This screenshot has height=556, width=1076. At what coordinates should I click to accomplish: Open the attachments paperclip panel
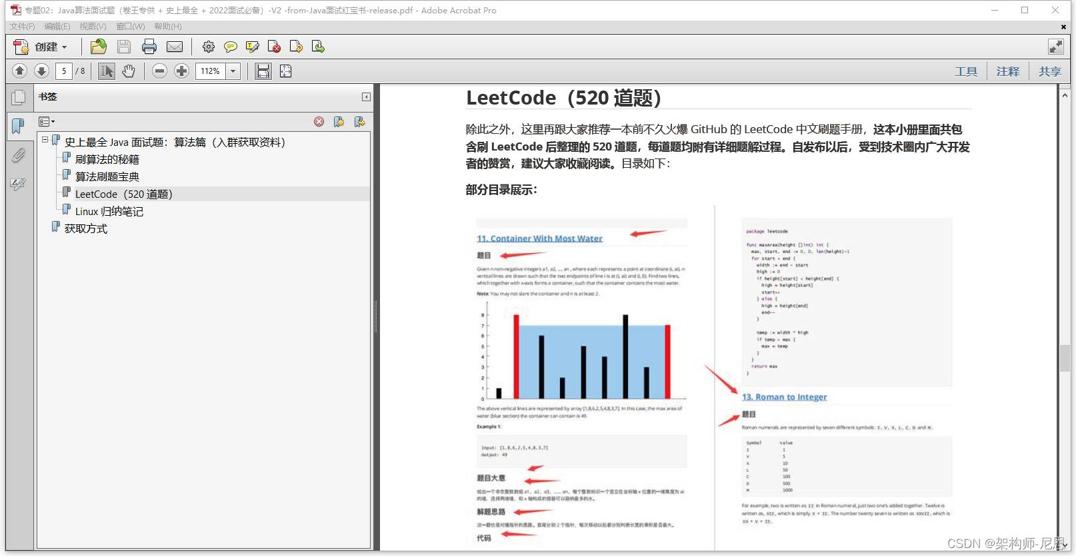[19, 155]
